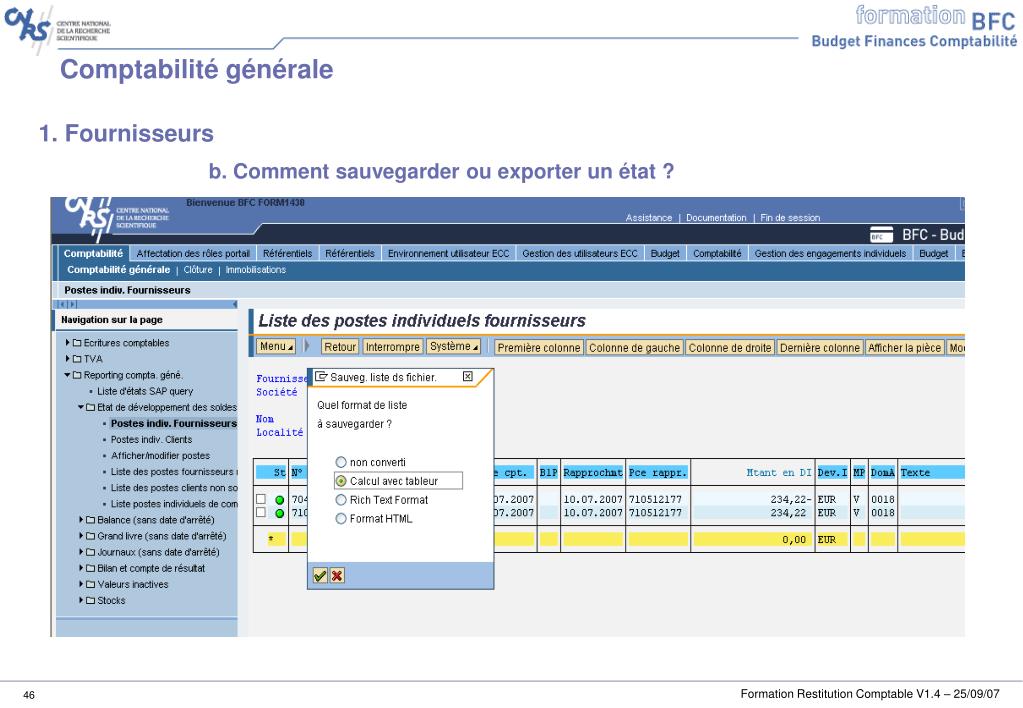The image size is (1023, 708).
Task: Collapse navigation panel with arrow icon
Action: click(234, 305)
